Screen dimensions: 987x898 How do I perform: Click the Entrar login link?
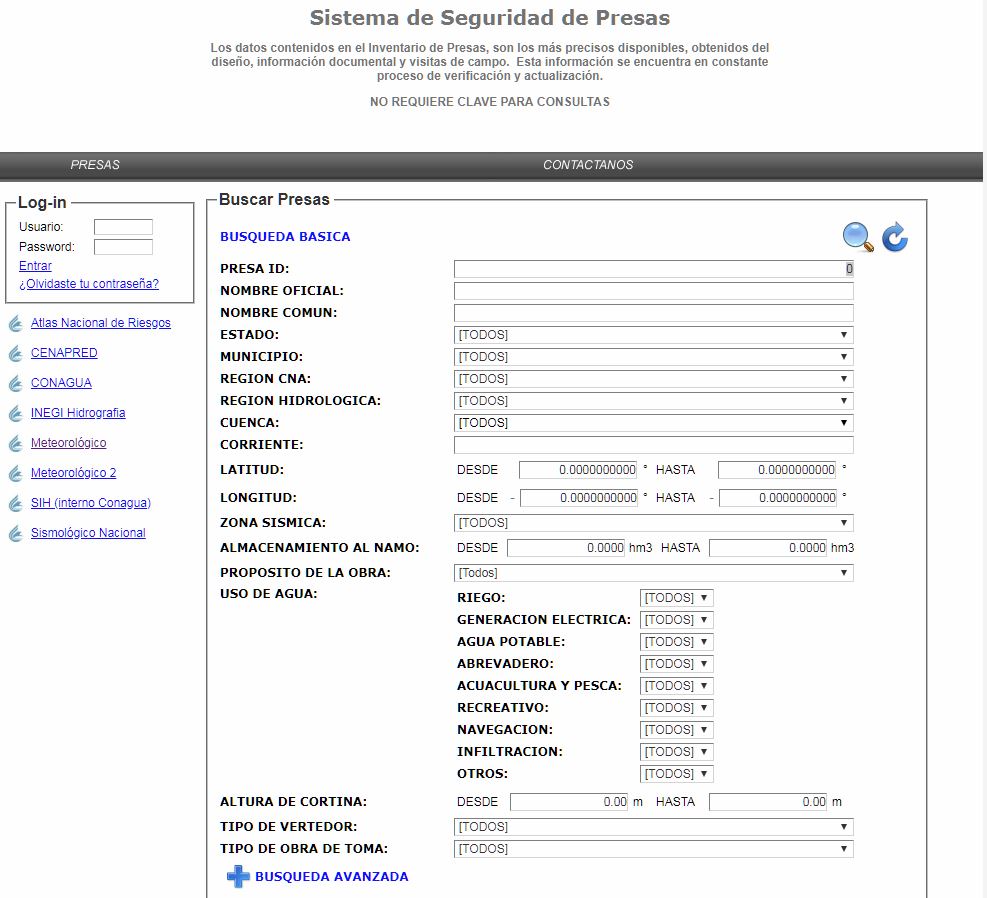coord(35,265)
